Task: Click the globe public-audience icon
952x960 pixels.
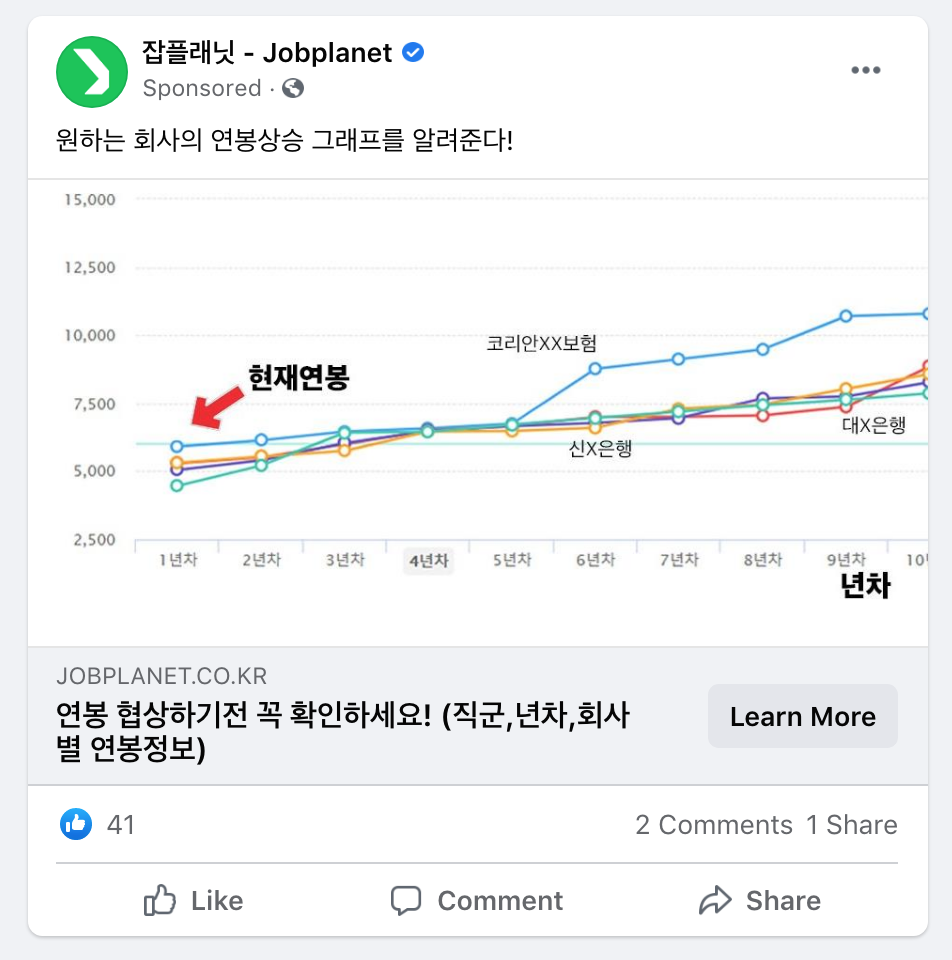Action: [x=293, y=88]
